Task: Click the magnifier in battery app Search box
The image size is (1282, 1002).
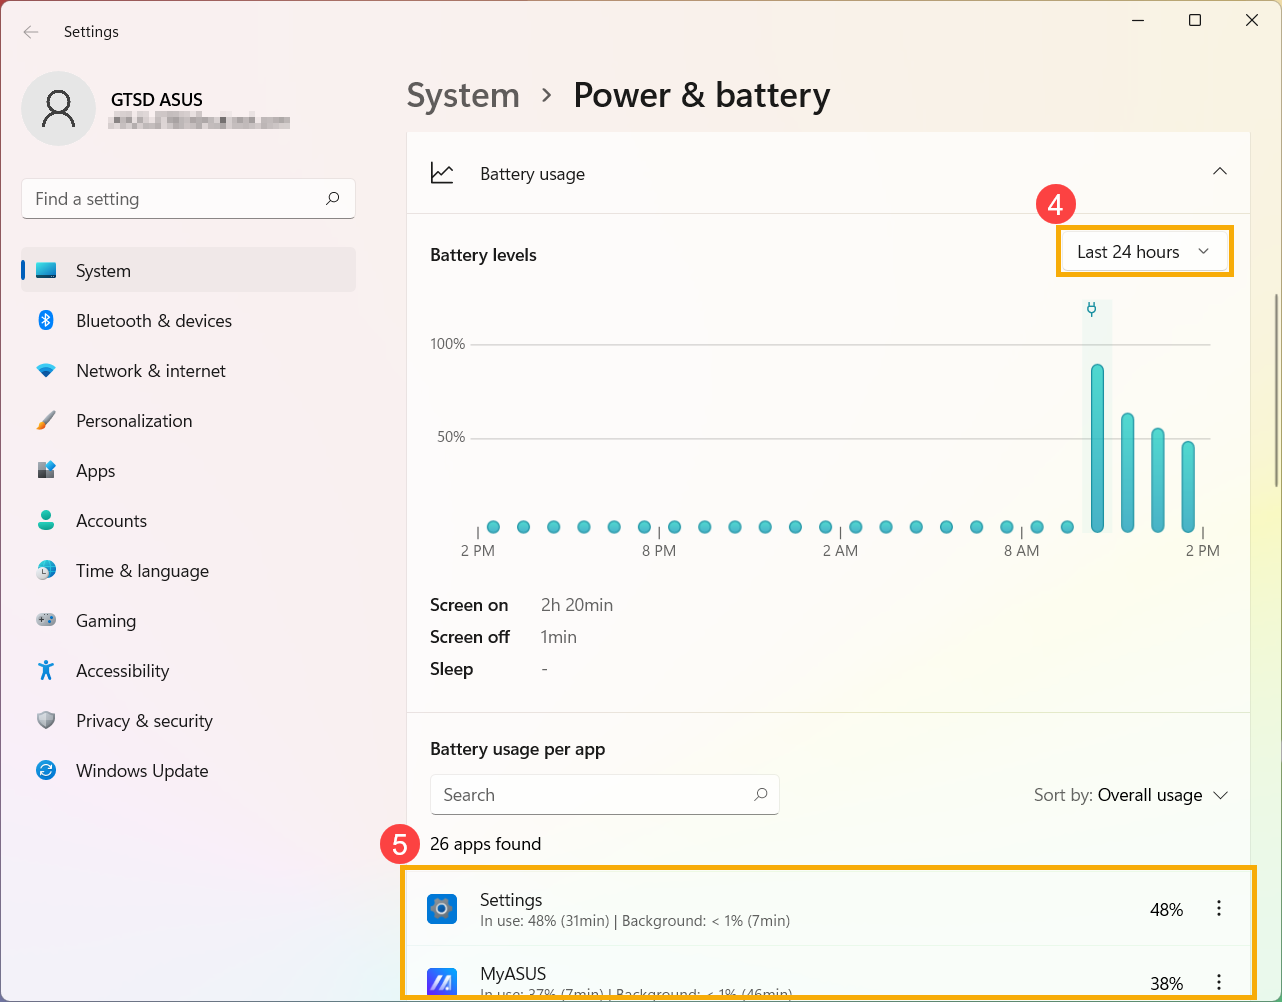Action: [x=761, y=794]
